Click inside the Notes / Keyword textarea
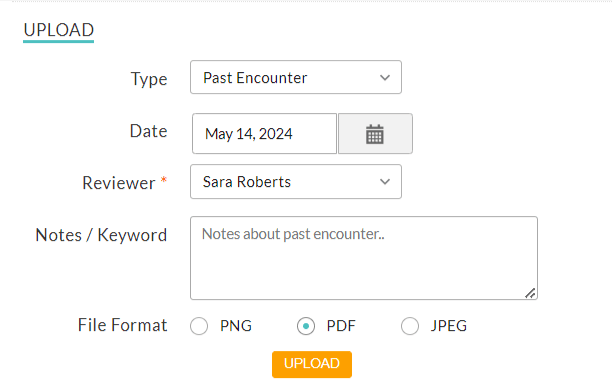 (x=364, y=258)
